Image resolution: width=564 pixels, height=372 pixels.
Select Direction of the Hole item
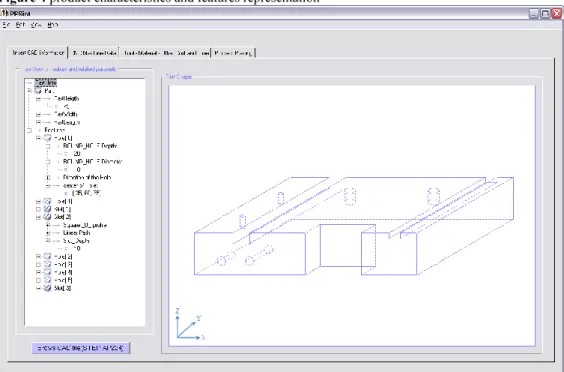pyautogui.click(x=87, y=177)
